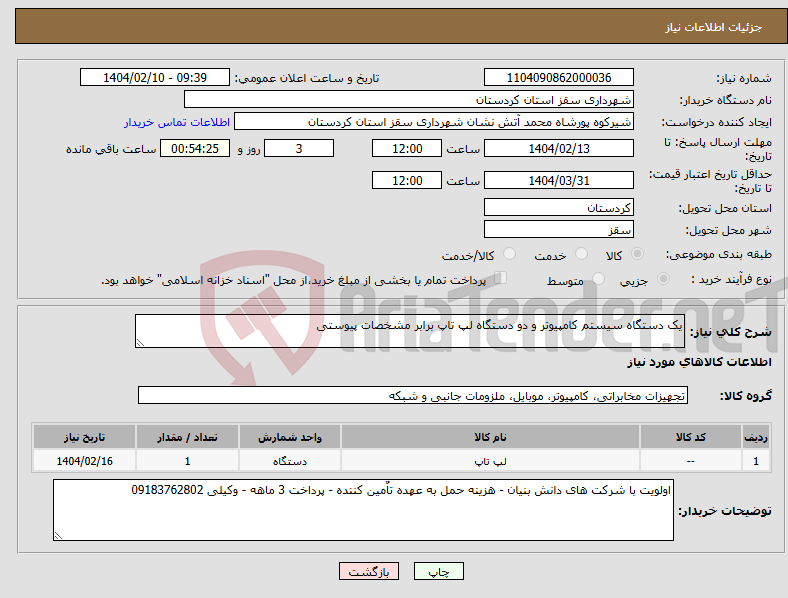Click price validity time 12:00 field
Screen dimensions: 788x598
[x=407, y=180]
